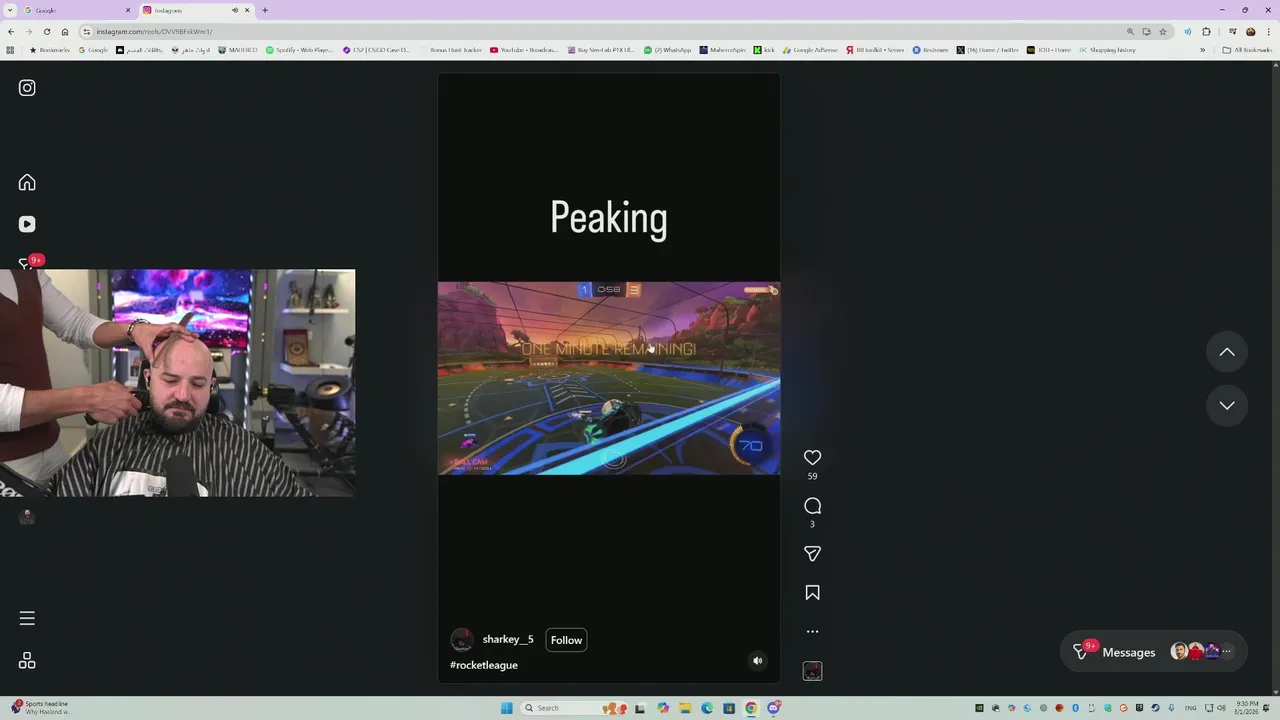Open the three-dot options for reel

pyautogui.click(x=812, y=631)
